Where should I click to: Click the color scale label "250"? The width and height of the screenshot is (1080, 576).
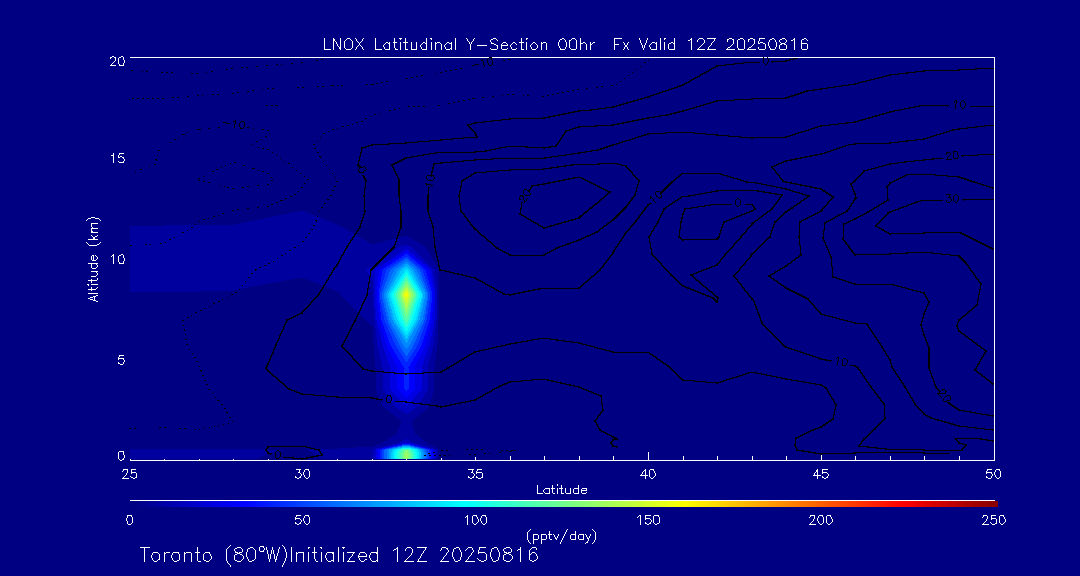(994, 520)
